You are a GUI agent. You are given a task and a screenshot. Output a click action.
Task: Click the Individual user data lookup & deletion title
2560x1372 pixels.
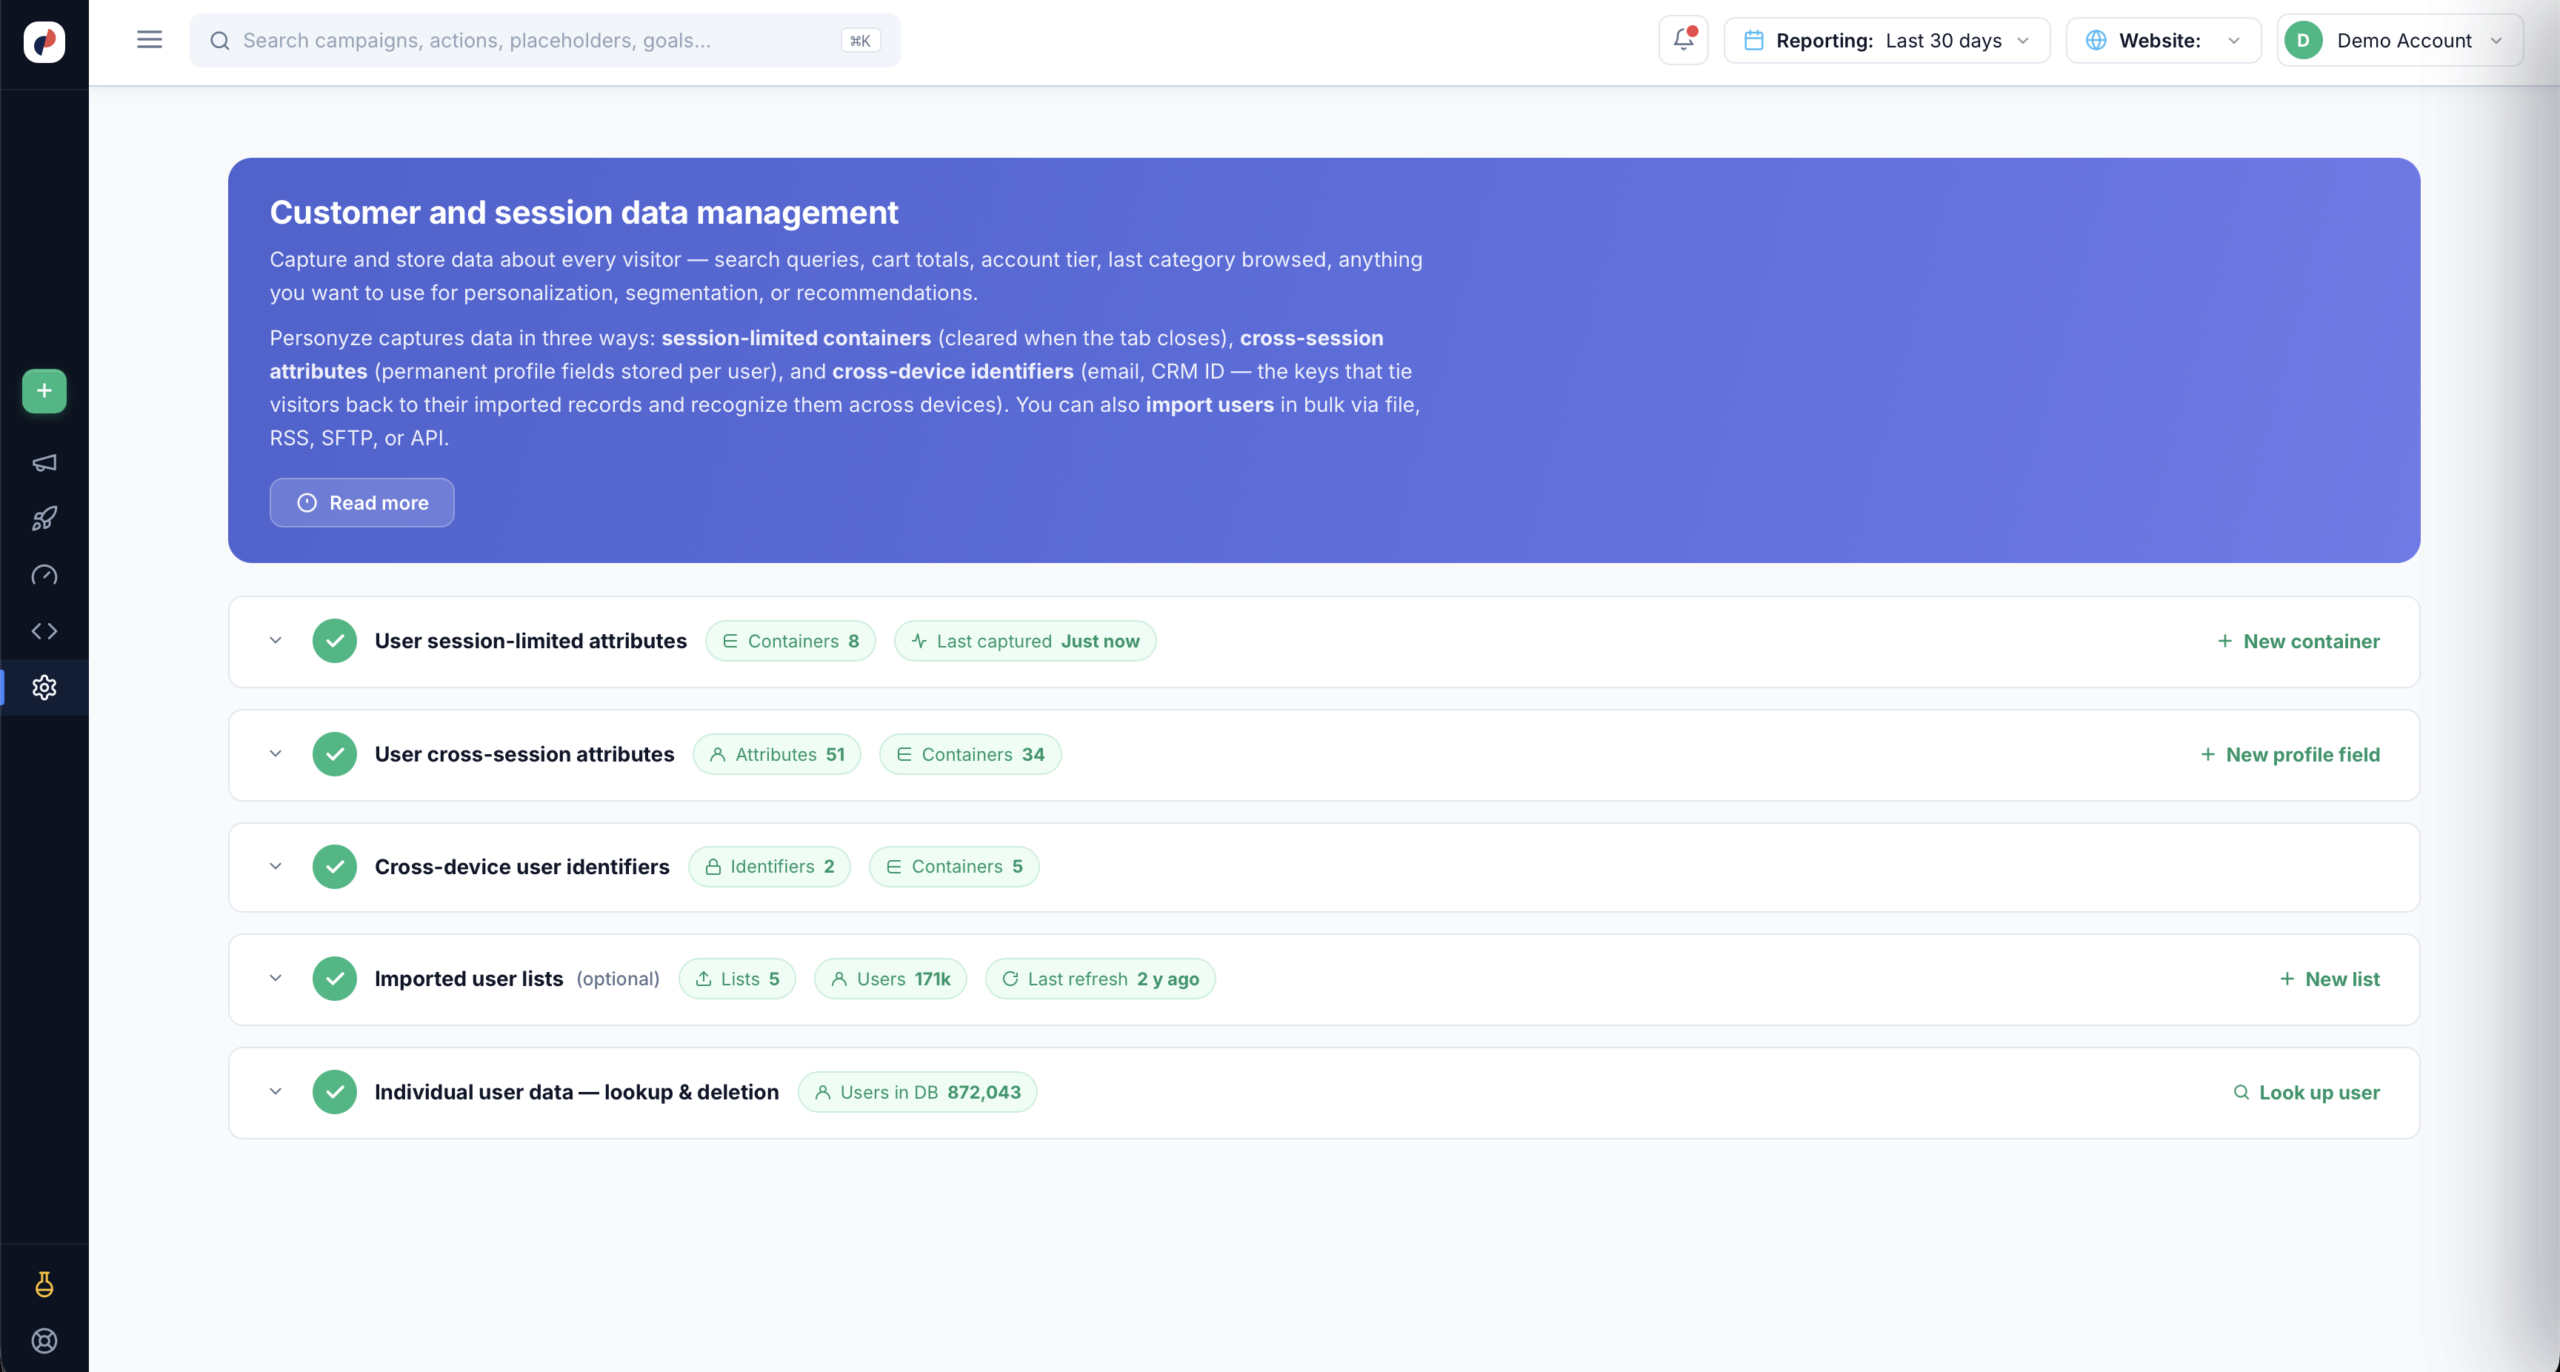(577, 1092)
